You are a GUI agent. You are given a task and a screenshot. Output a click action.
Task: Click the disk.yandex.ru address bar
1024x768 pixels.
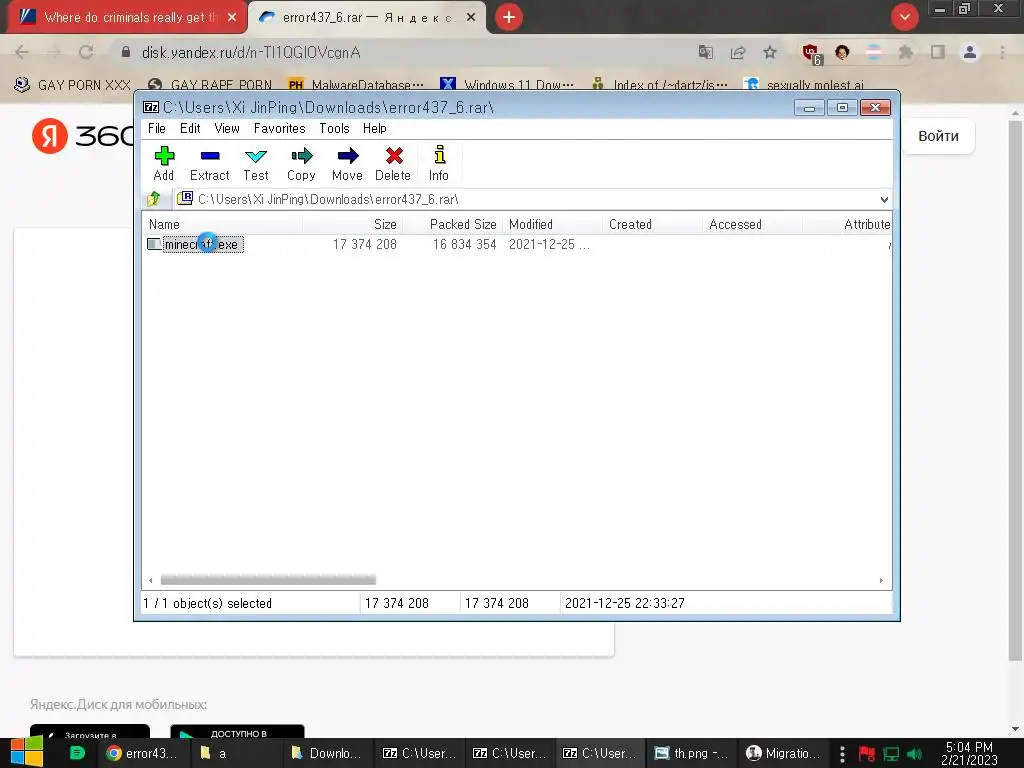coord(405,52)
